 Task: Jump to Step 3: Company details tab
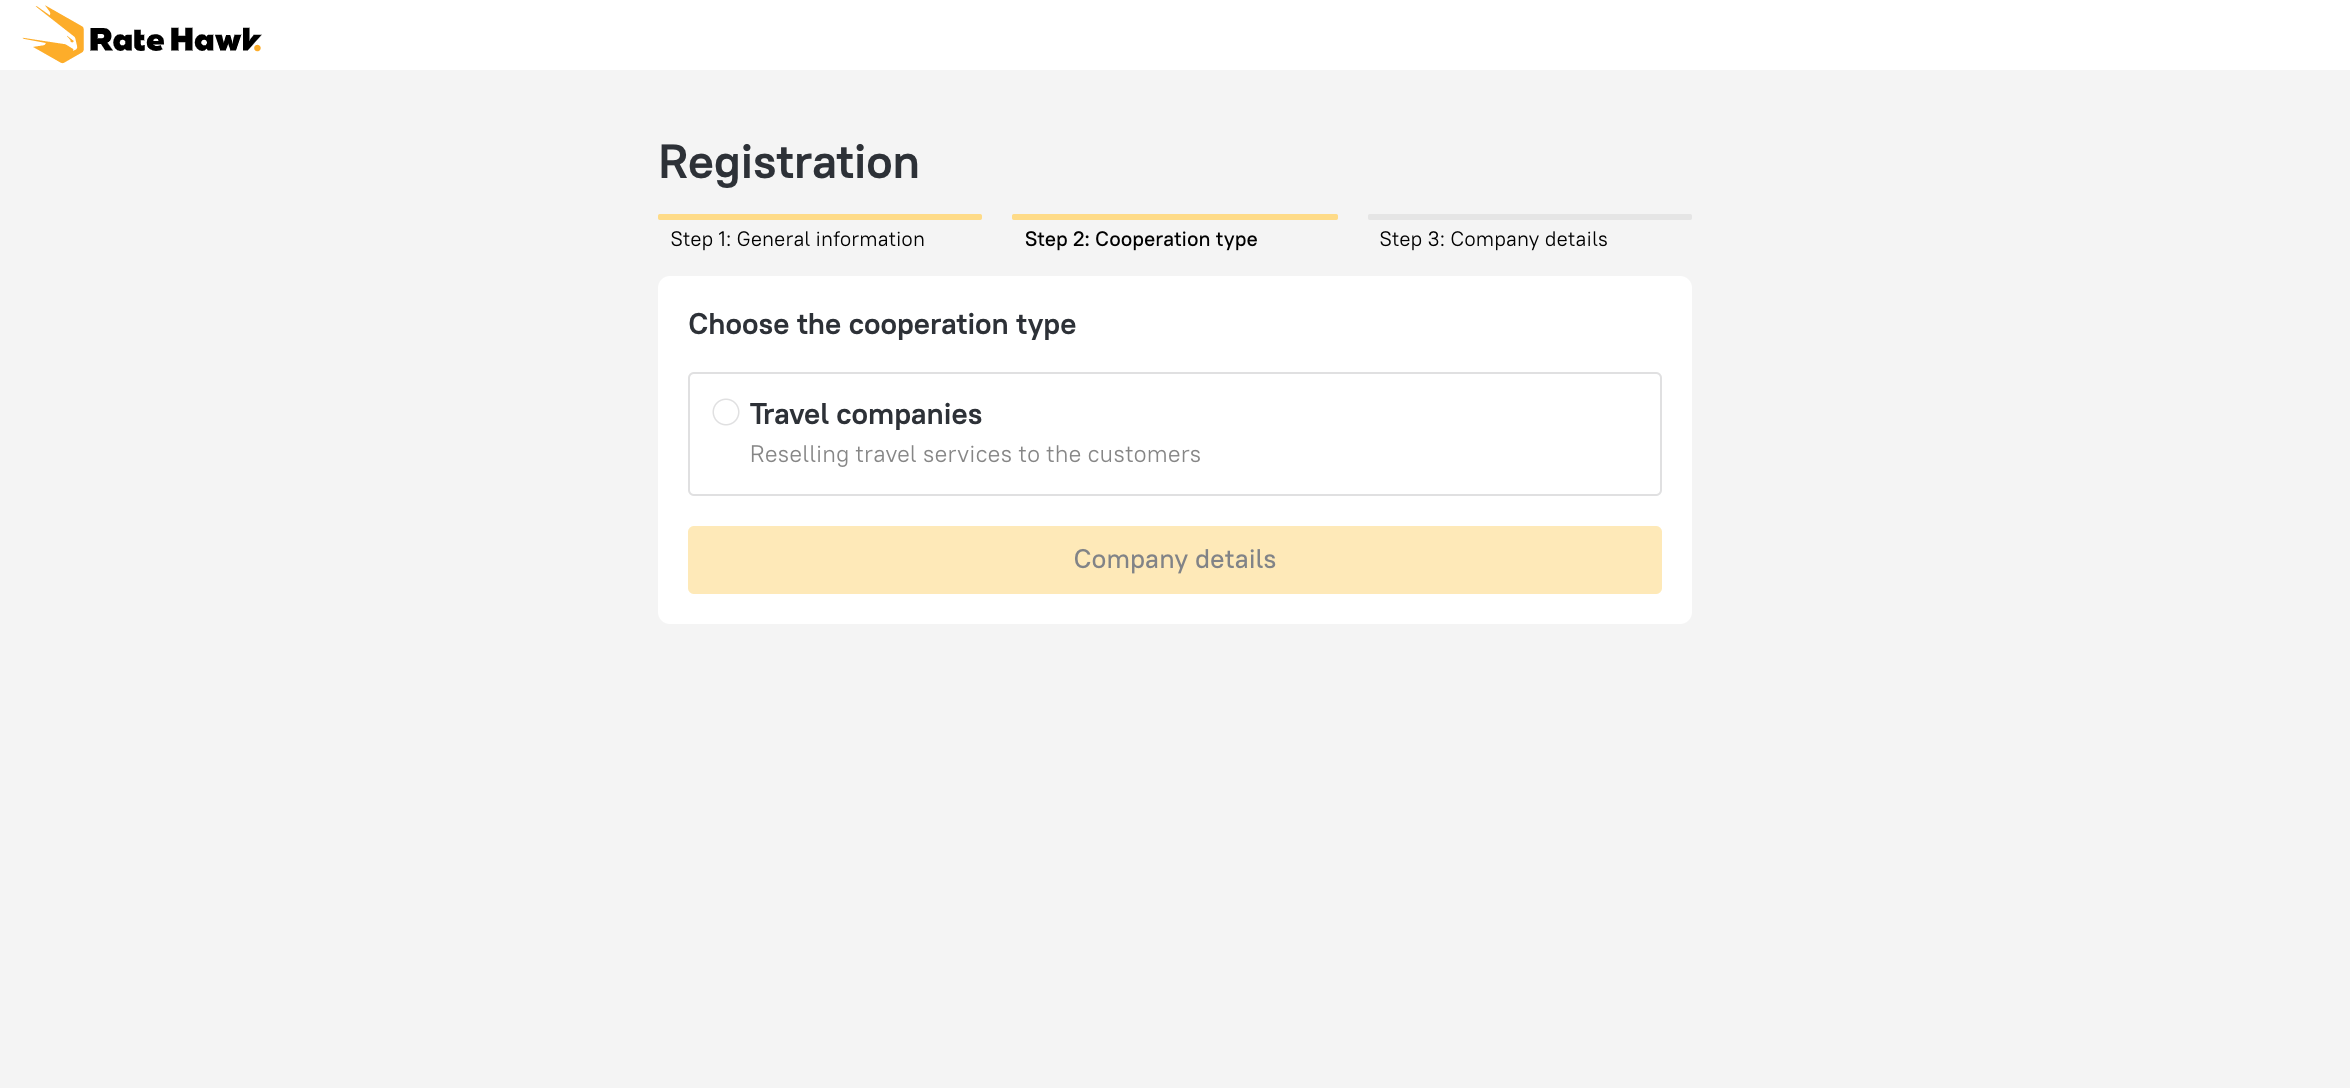pos(1492,239)
